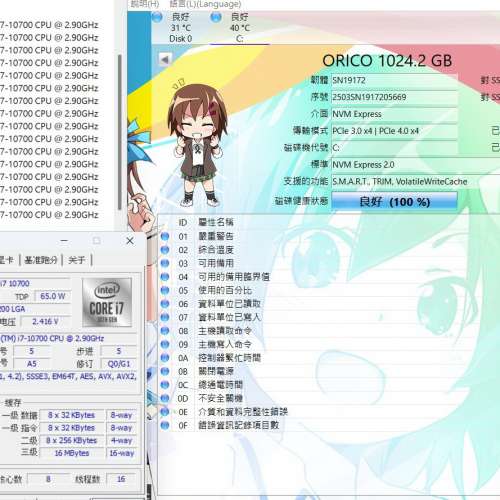Click the core count value 8 in CPU-Z
Viewport: 500px width, 500px height.
[48, 479]
